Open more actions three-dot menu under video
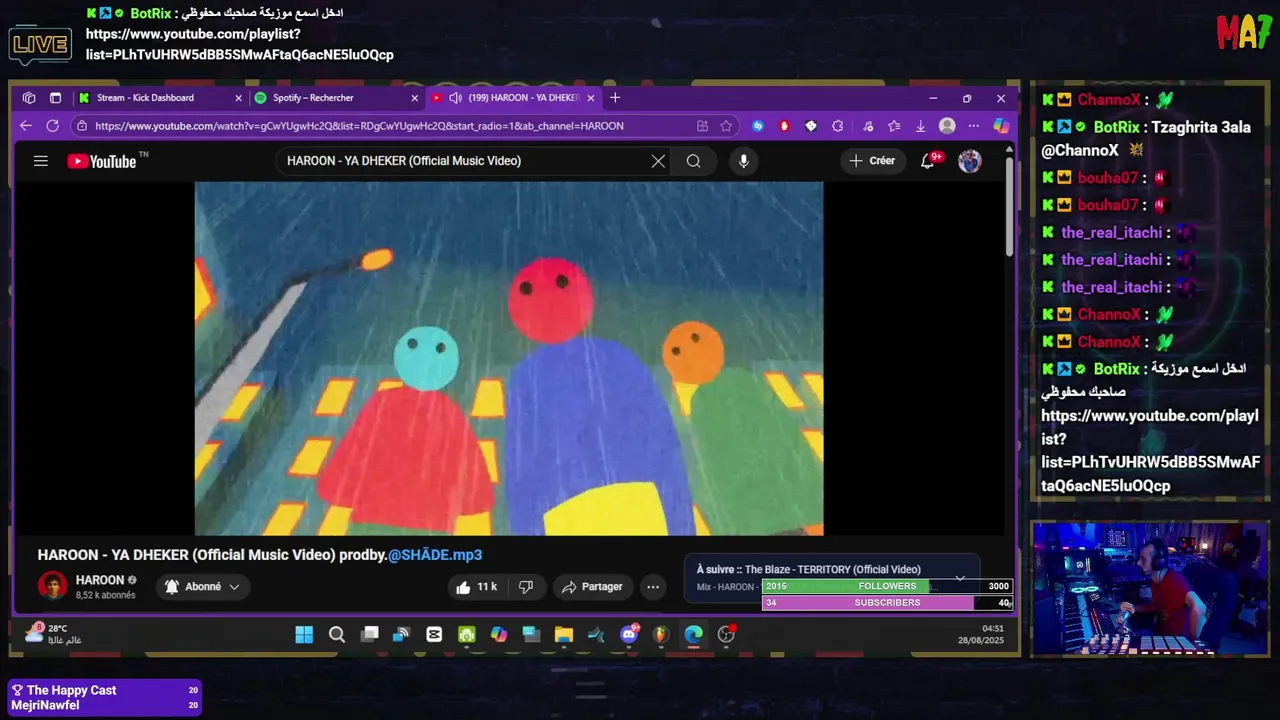The width and height of the screenshot is (1280, 720). click(x=653, y=587)
